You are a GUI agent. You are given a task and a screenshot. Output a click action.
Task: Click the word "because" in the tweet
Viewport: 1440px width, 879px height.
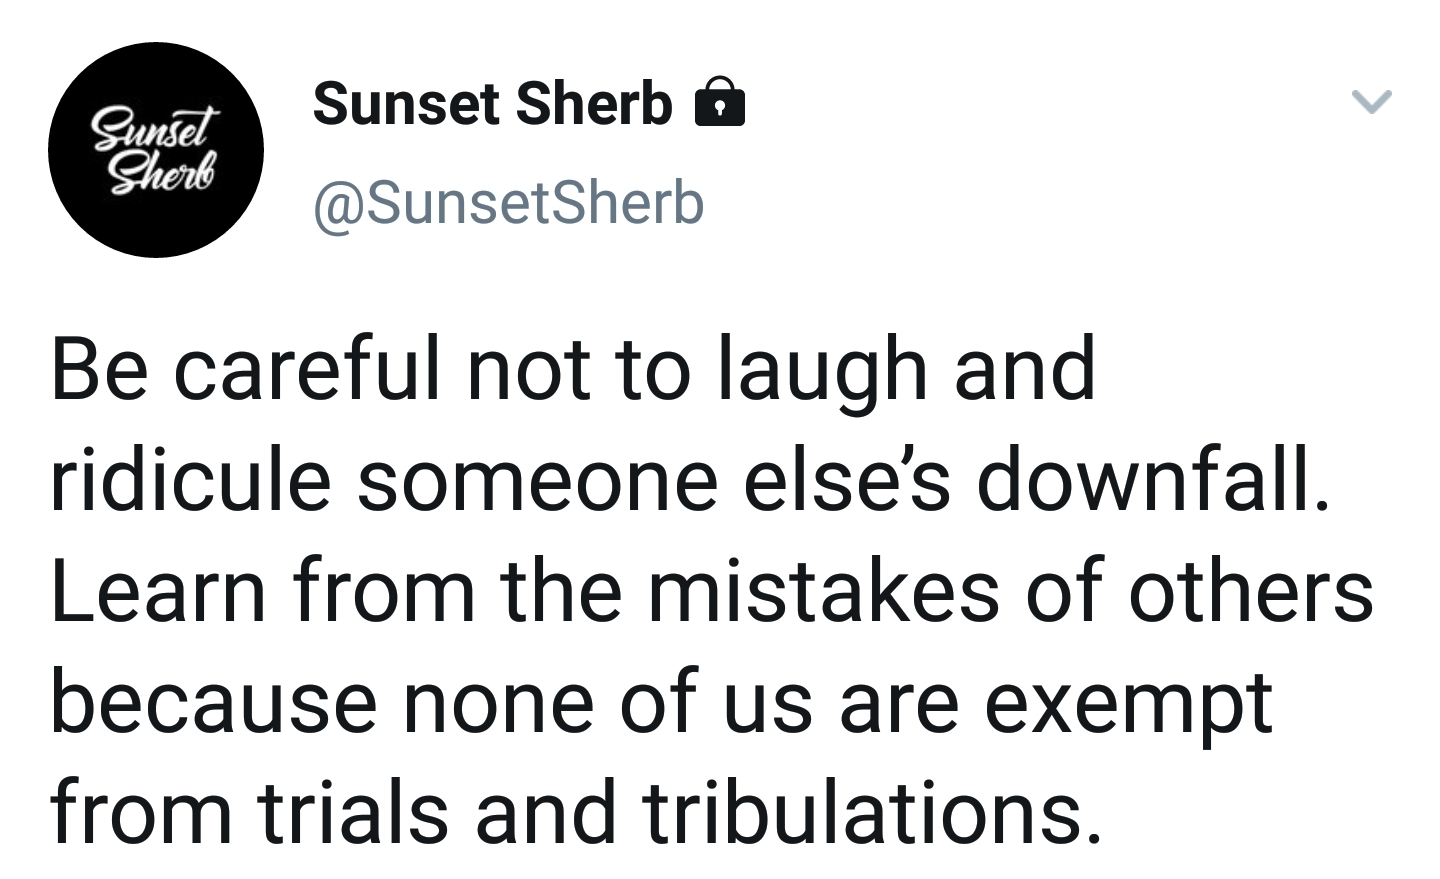pos(214,702)
